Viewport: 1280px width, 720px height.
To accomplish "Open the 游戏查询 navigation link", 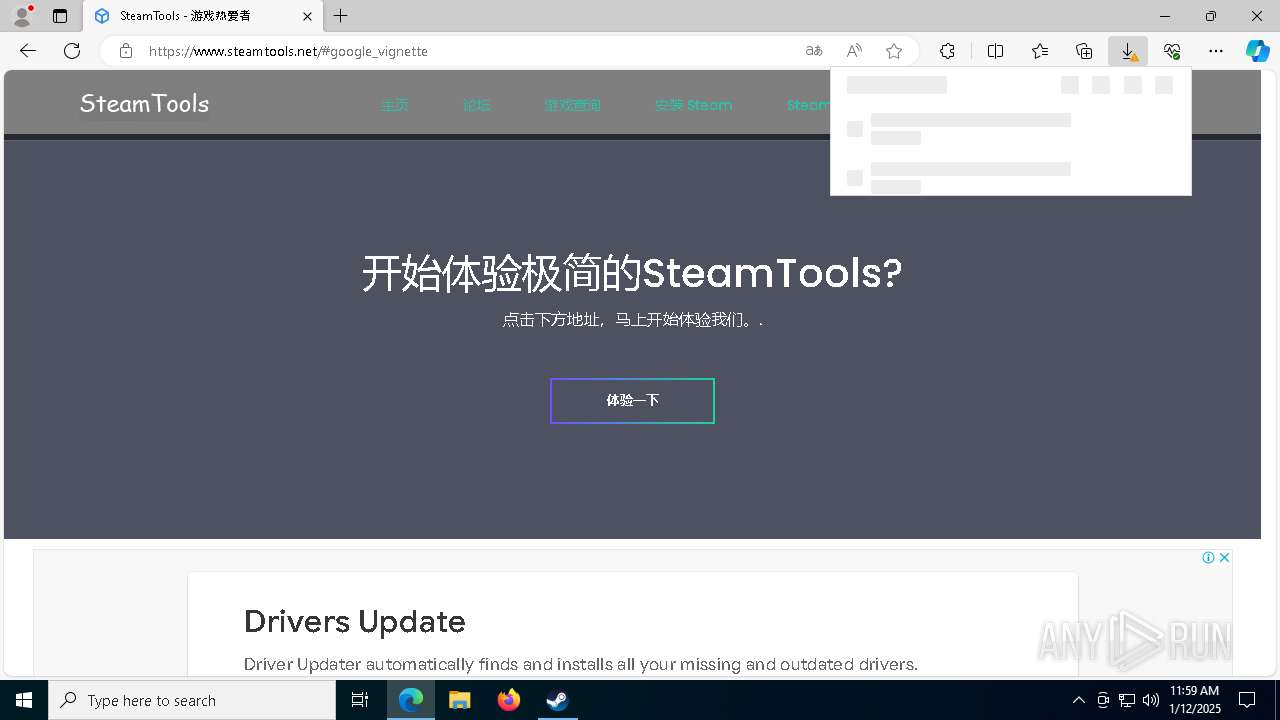I will pyautogui.click(x=573, y=105).
